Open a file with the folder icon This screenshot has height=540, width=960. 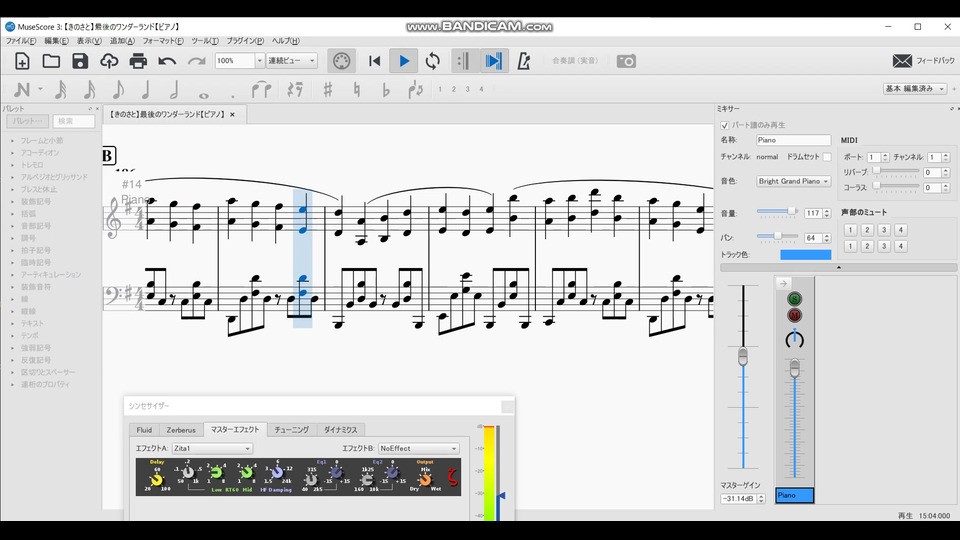pos(51,61)
